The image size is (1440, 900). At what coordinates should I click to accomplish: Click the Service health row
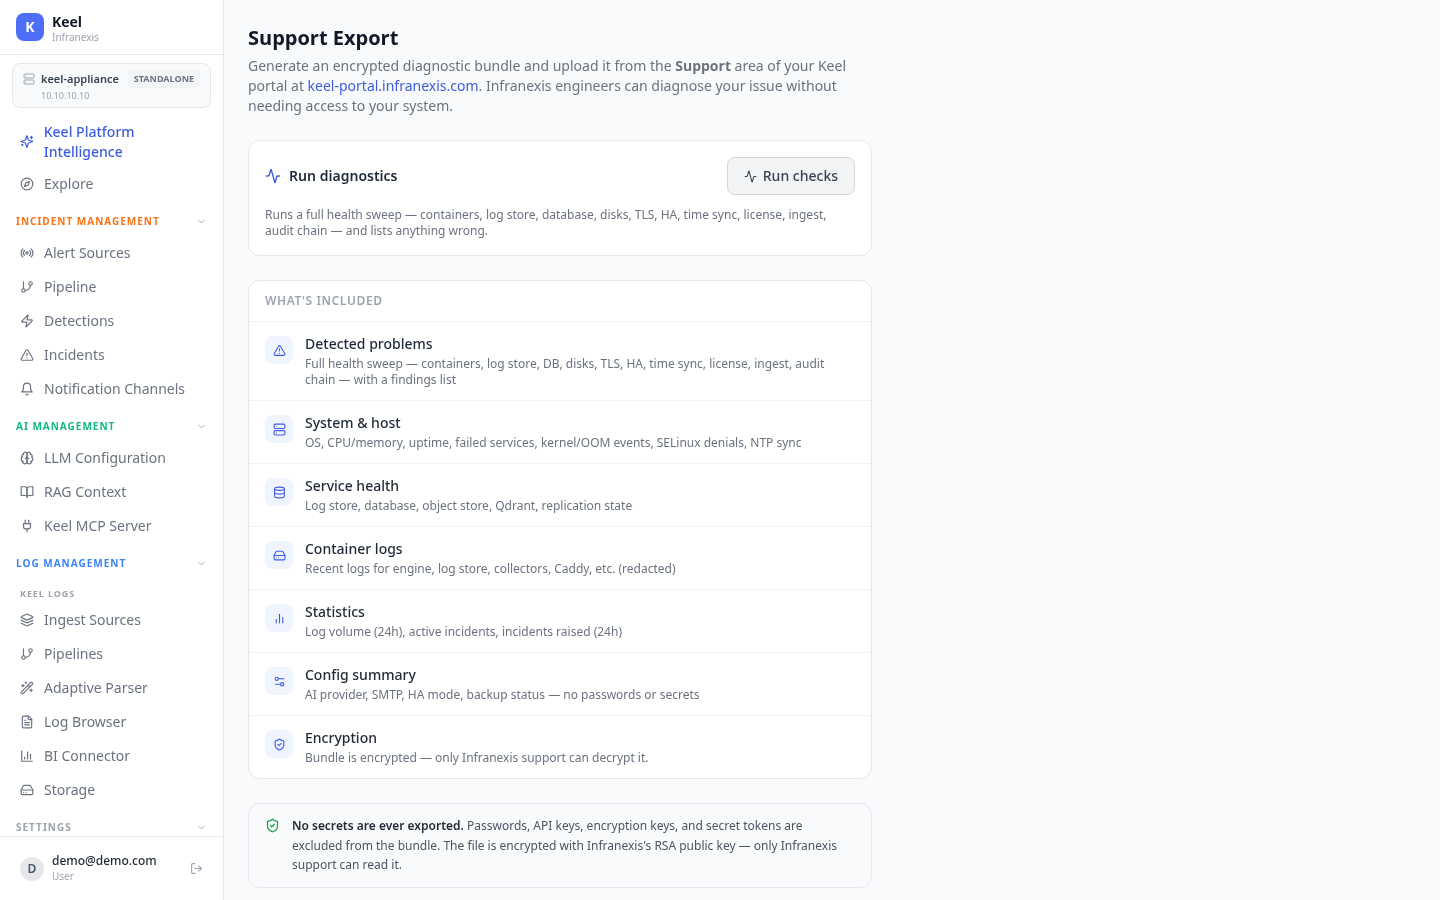click(x=560, y=495)
